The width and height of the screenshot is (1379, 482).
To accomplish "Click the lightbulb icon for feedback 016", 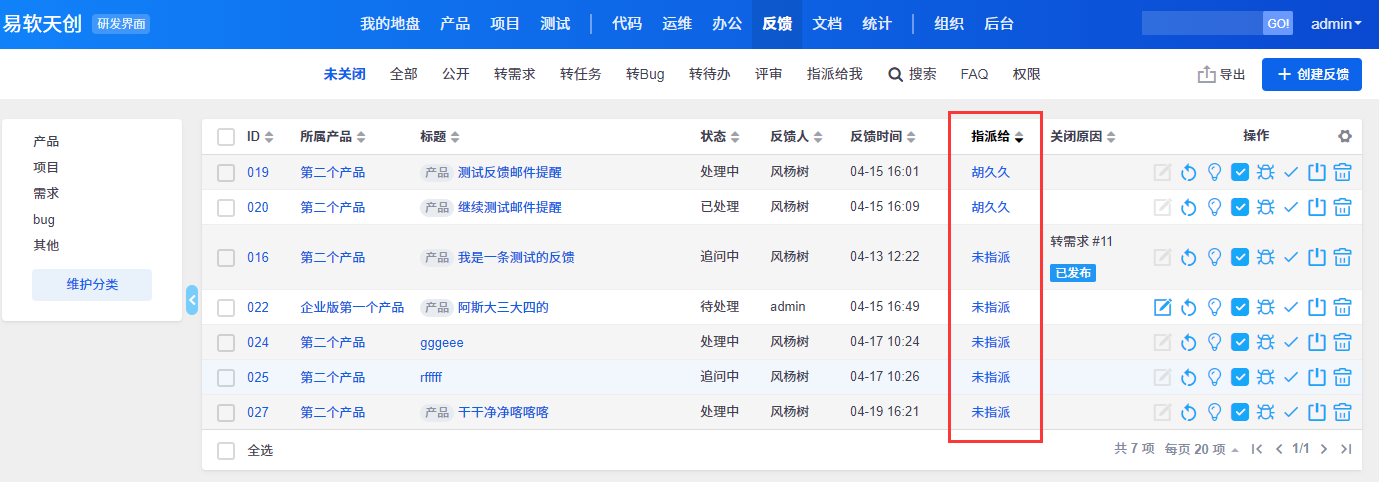I will tap(1214, 257).
